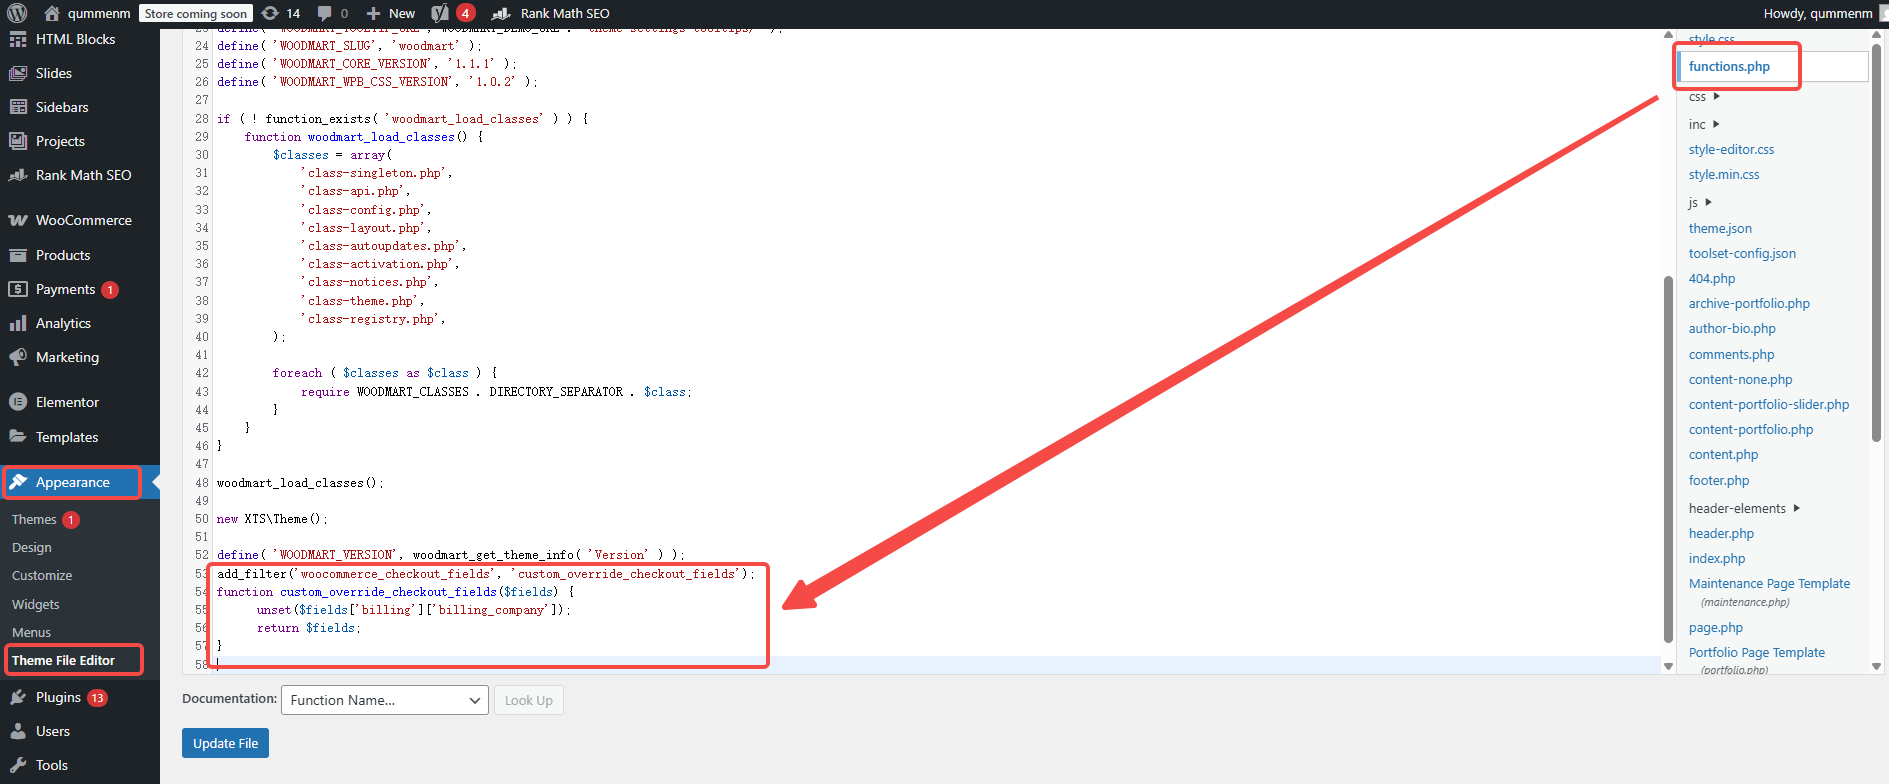1889x784 pixels.
Task: Open footer.php in theme files
Action: [x=1718, y=480]
